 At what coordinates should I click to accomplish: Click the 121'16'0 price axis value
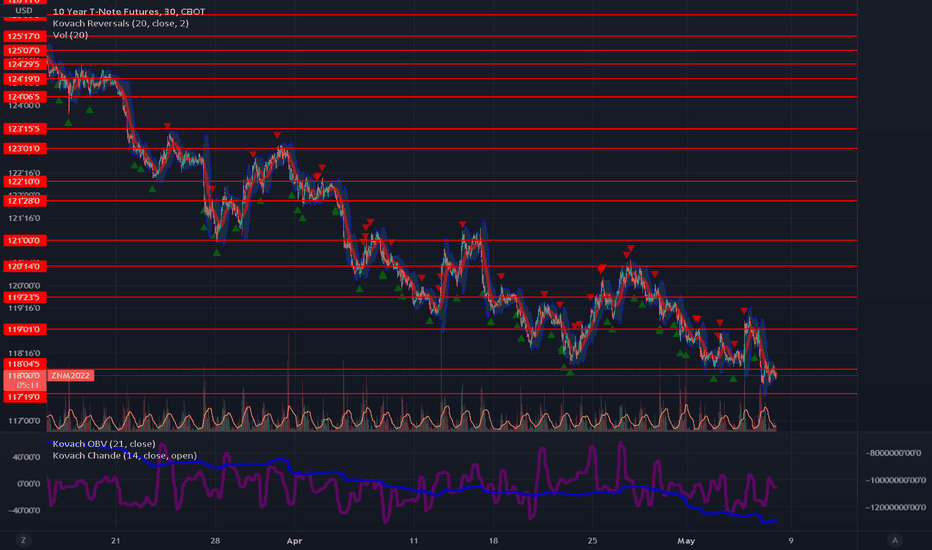(x=24, y=218)
